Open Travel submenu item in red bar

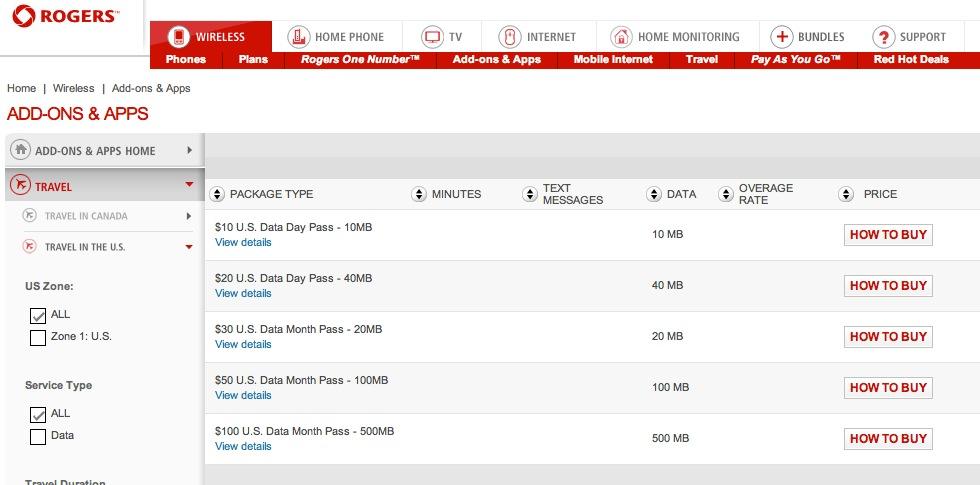(x=701, y=59)
